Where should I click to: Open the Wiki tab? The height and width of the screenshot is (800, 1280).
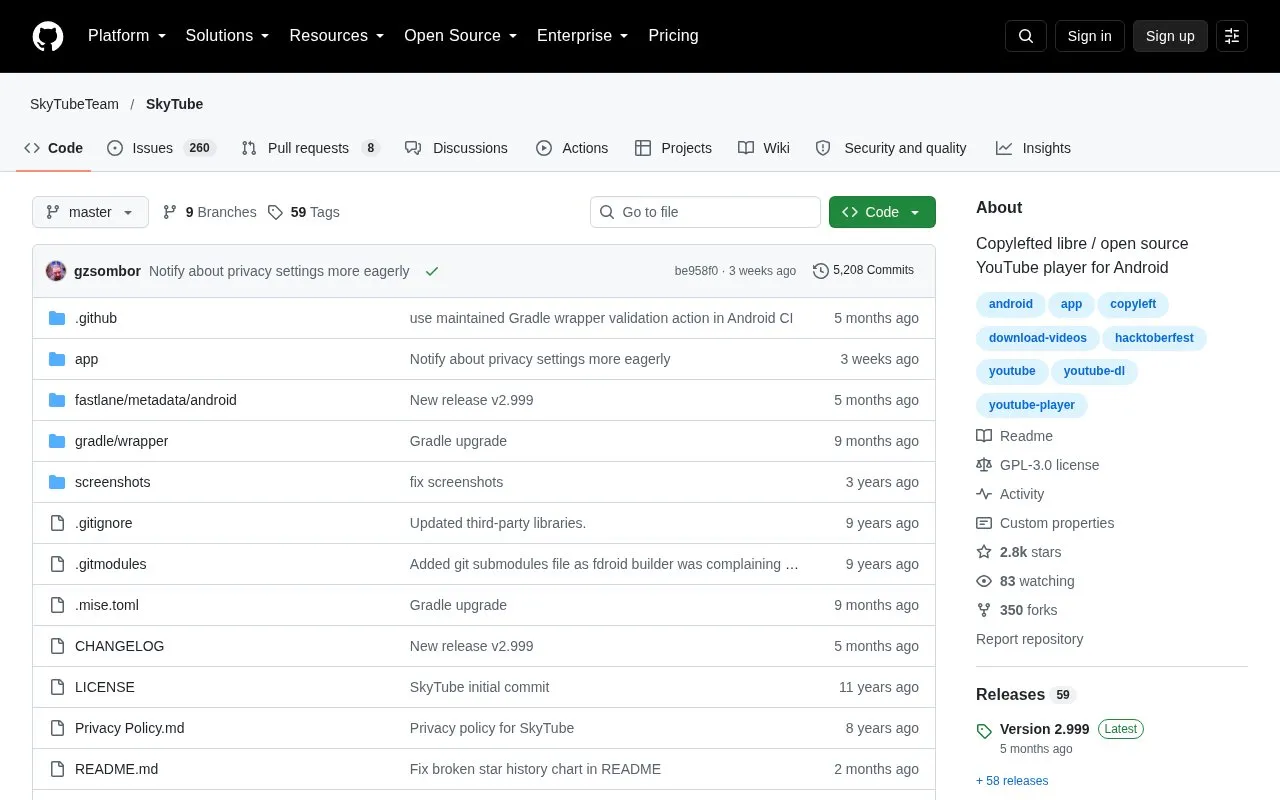click(764, 148)
